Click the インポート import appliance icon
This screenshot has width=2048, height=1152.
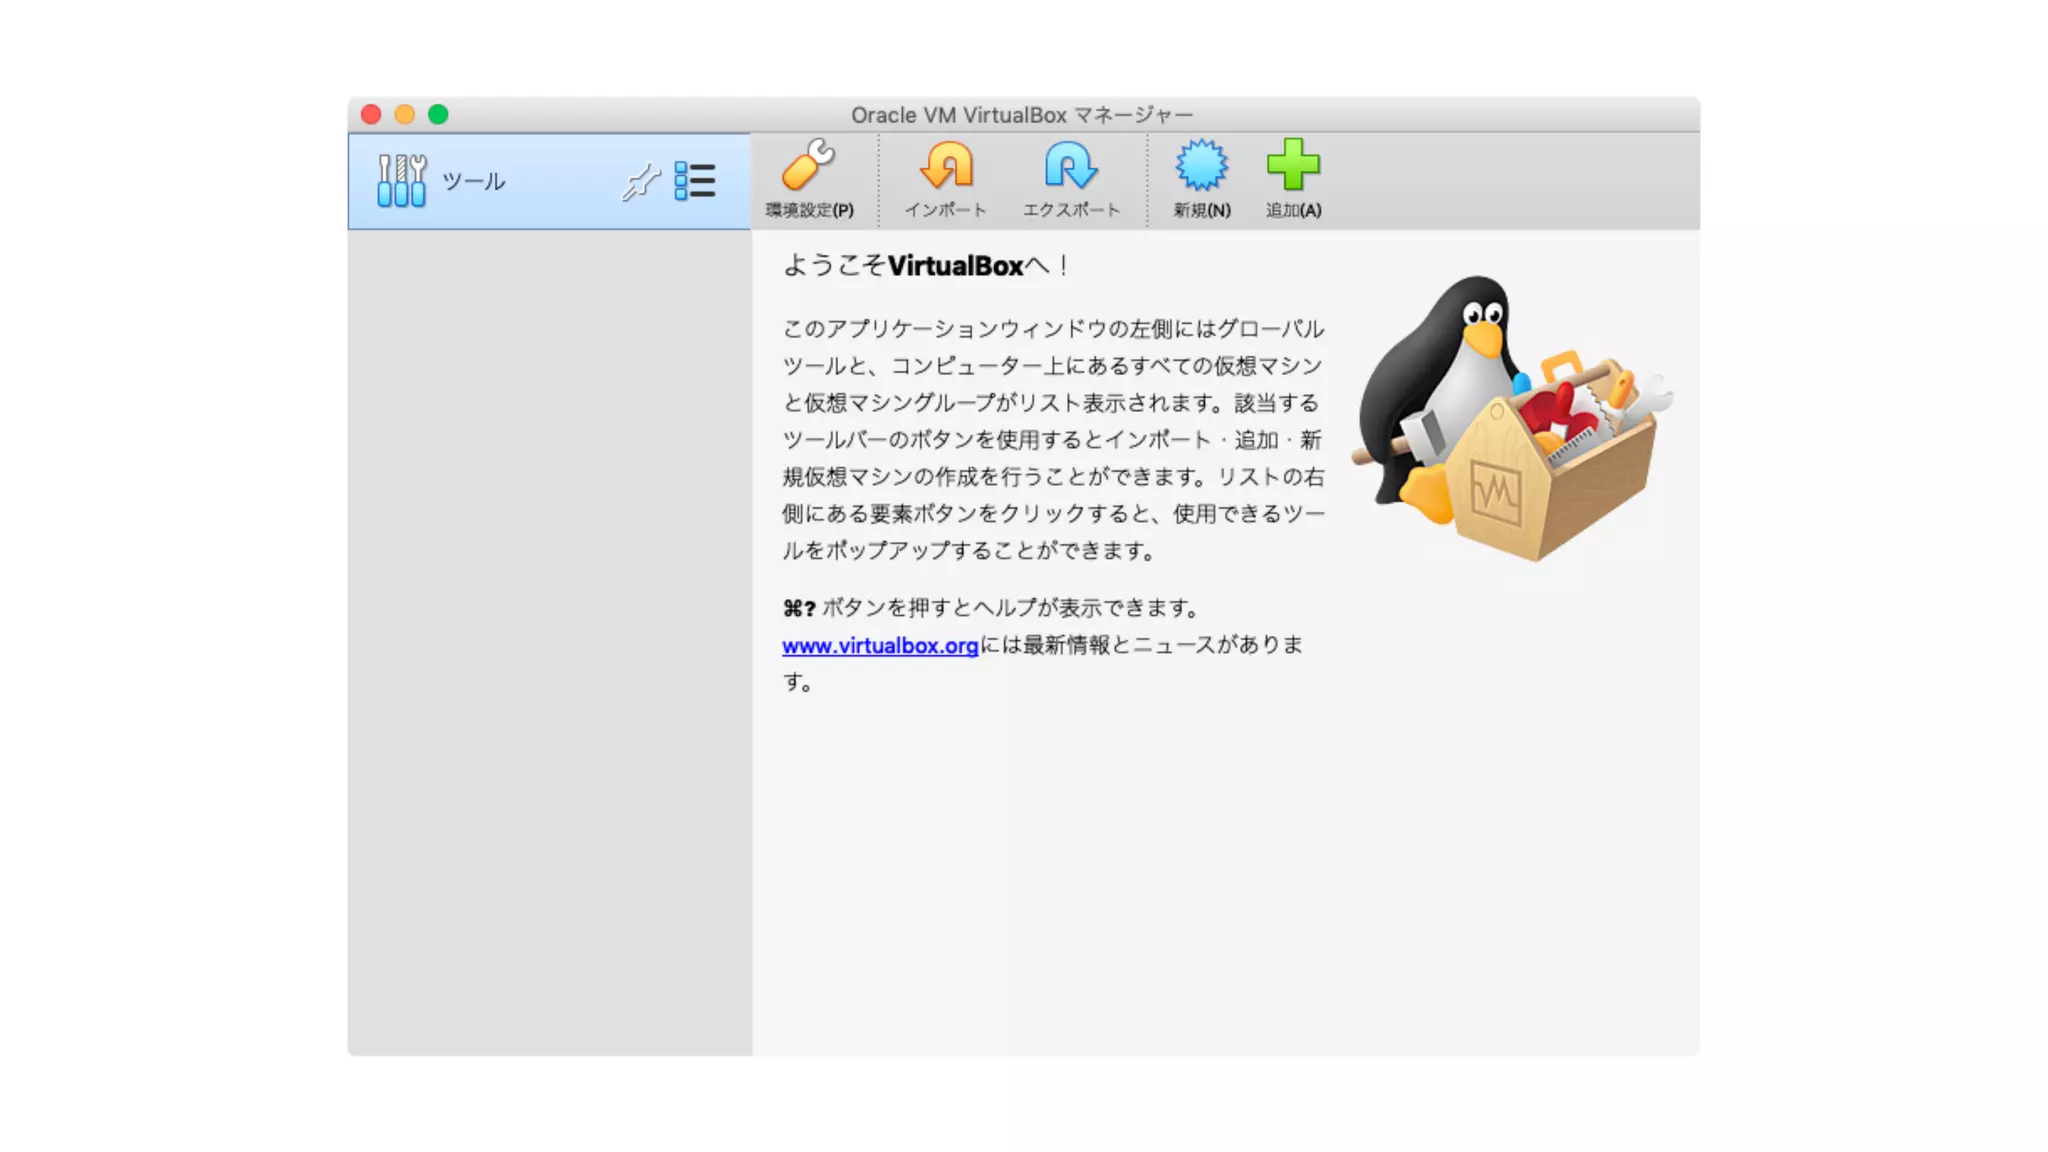point(945,180)
